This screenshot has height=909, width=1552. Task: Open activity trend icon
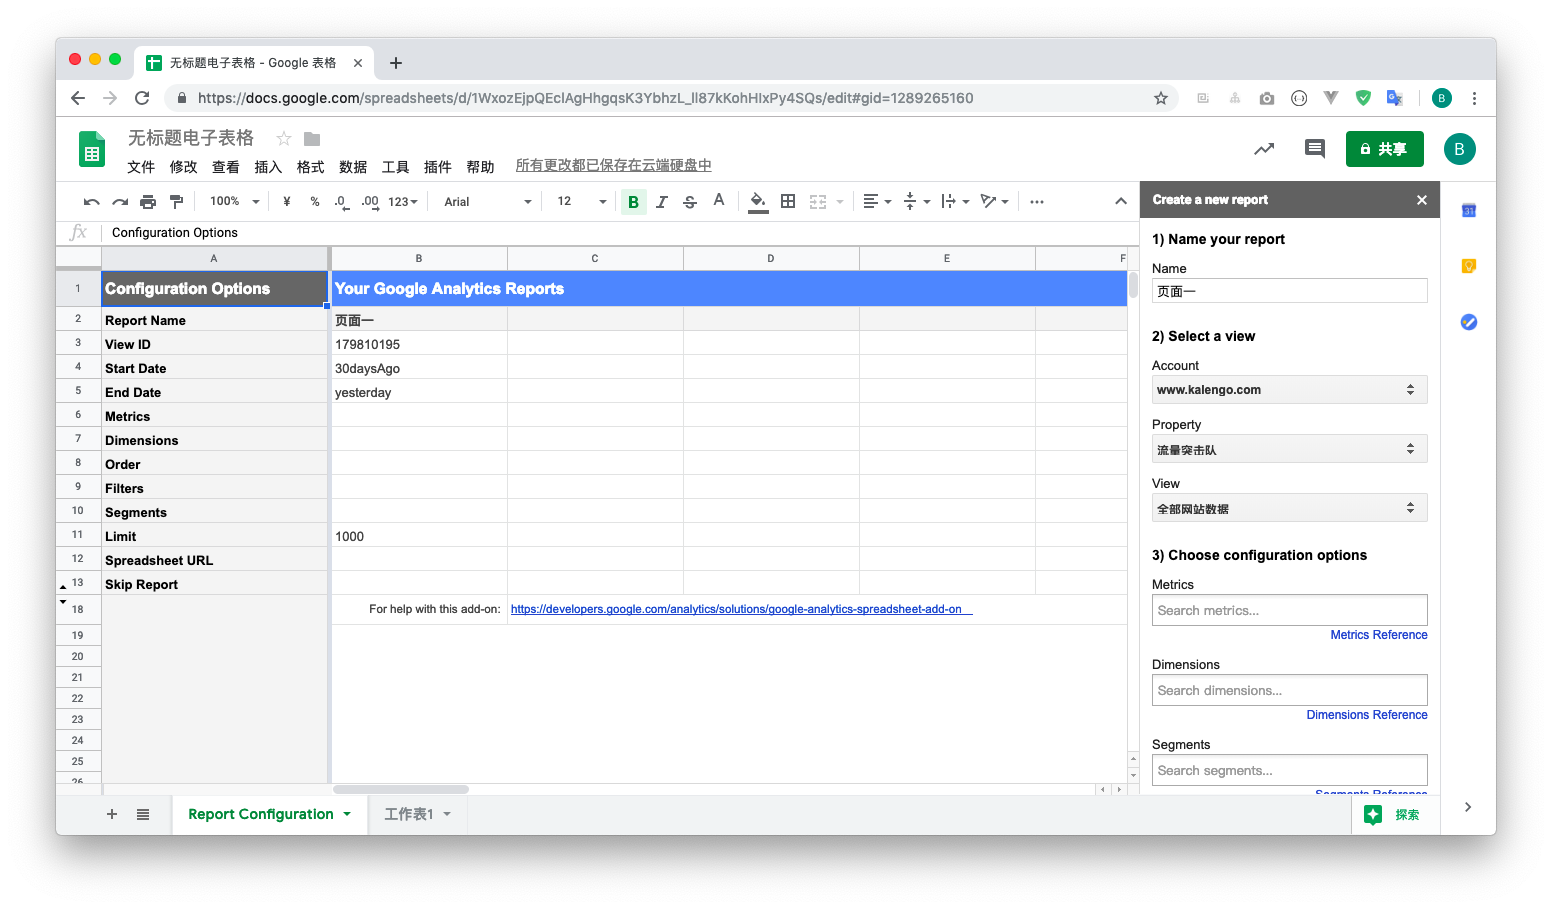coord(1264,149)
